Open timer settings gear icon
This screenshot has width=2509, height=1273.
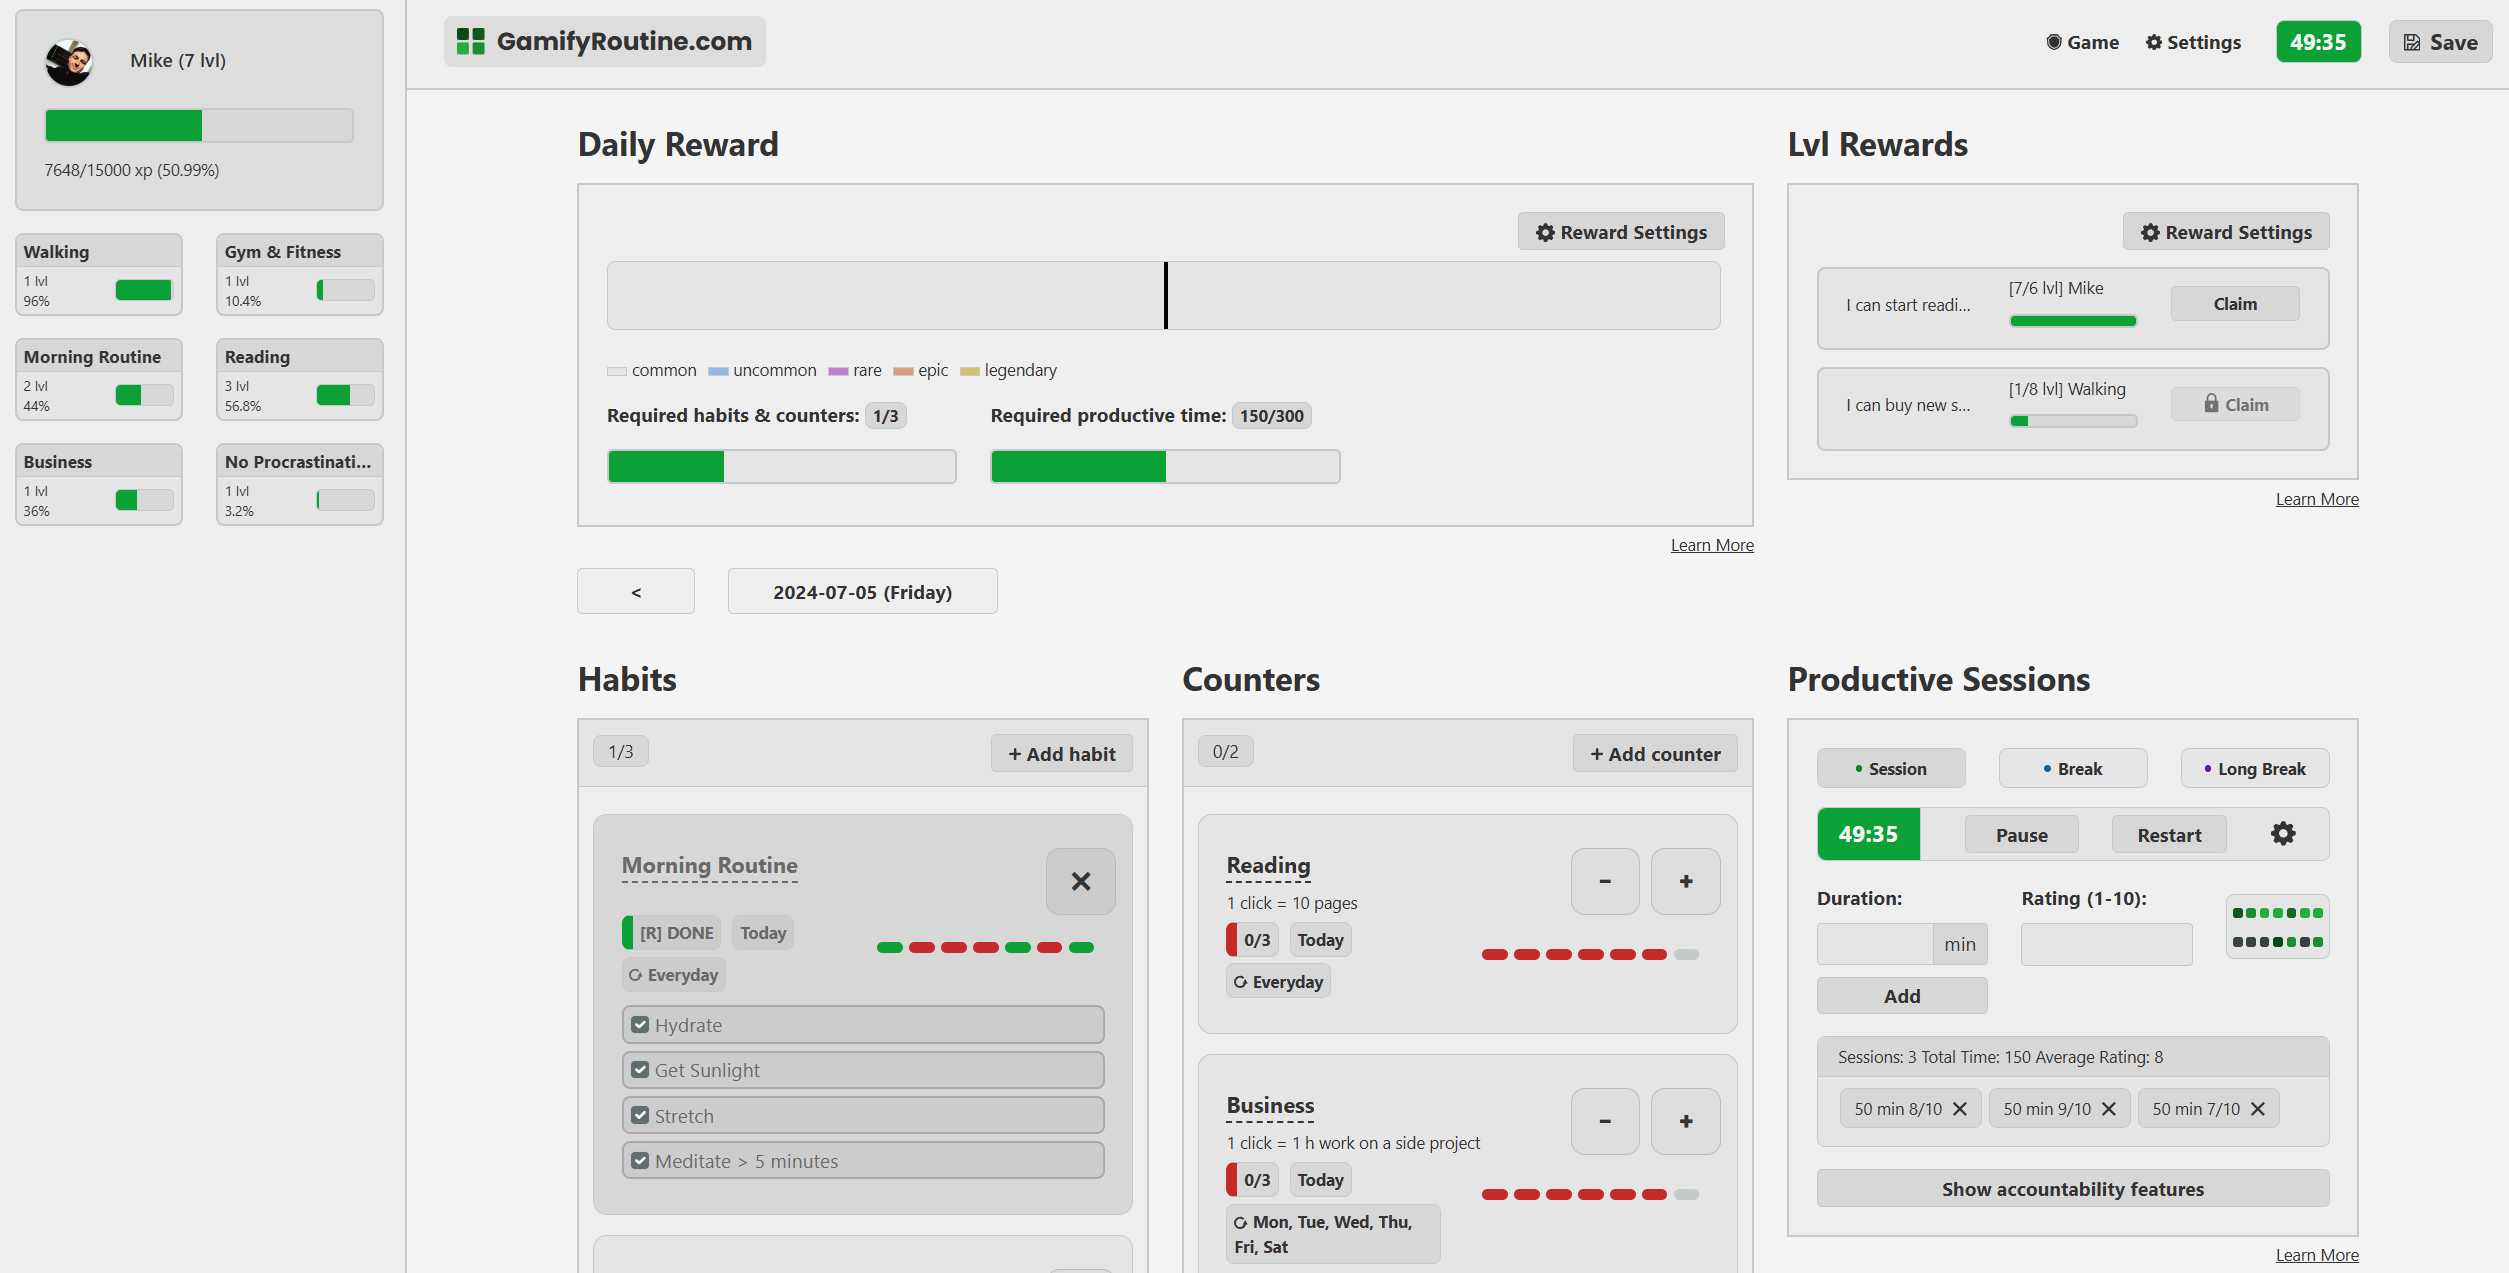[2283, 834]
